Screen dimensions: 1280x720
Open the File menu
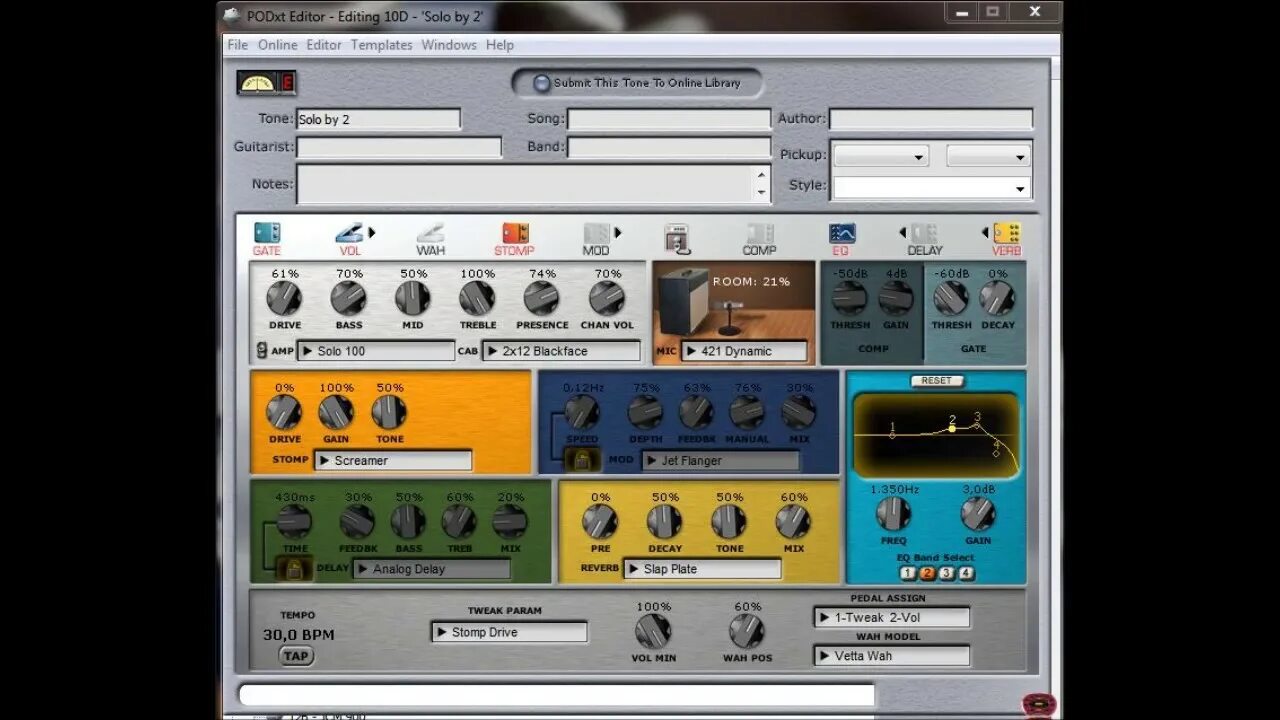point(237,45)
